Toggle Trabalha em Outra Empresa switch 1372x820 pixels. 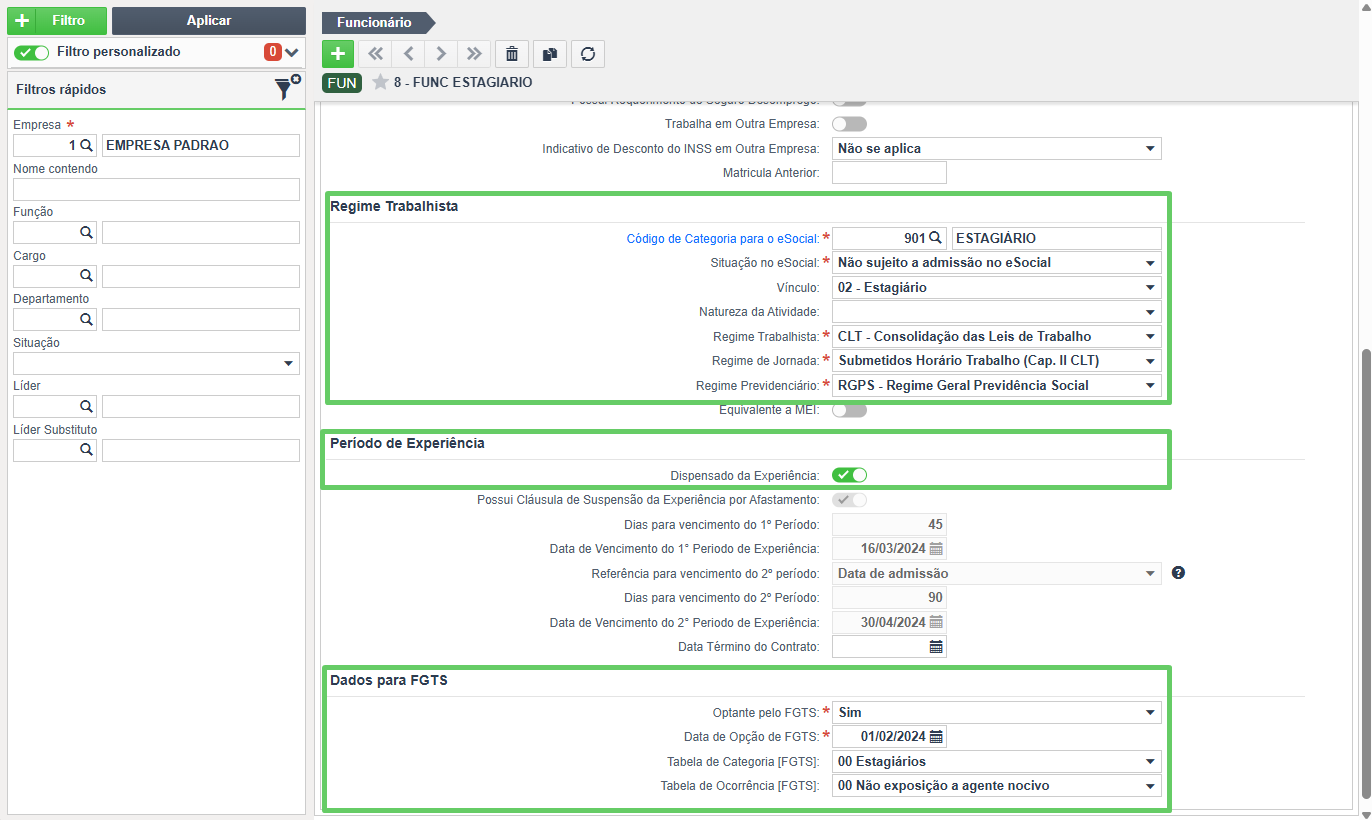click(849, 124)
